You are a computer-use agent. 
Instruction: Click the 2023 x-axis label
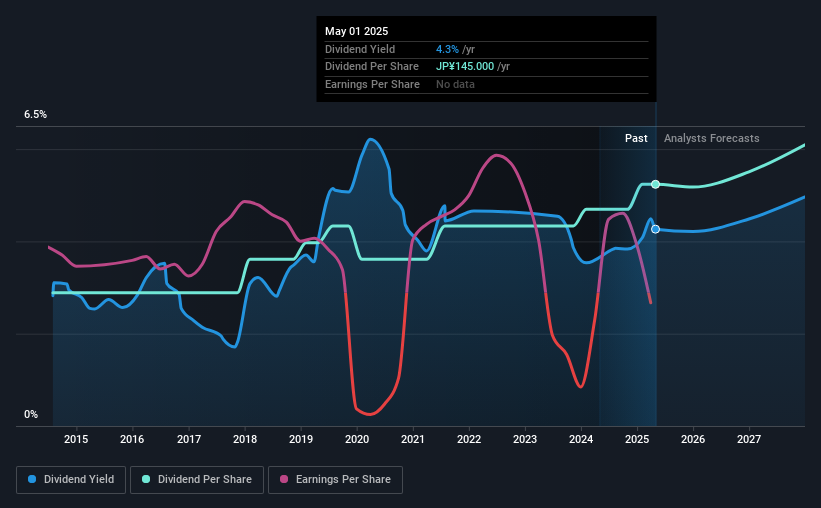(x=525, y=439)
